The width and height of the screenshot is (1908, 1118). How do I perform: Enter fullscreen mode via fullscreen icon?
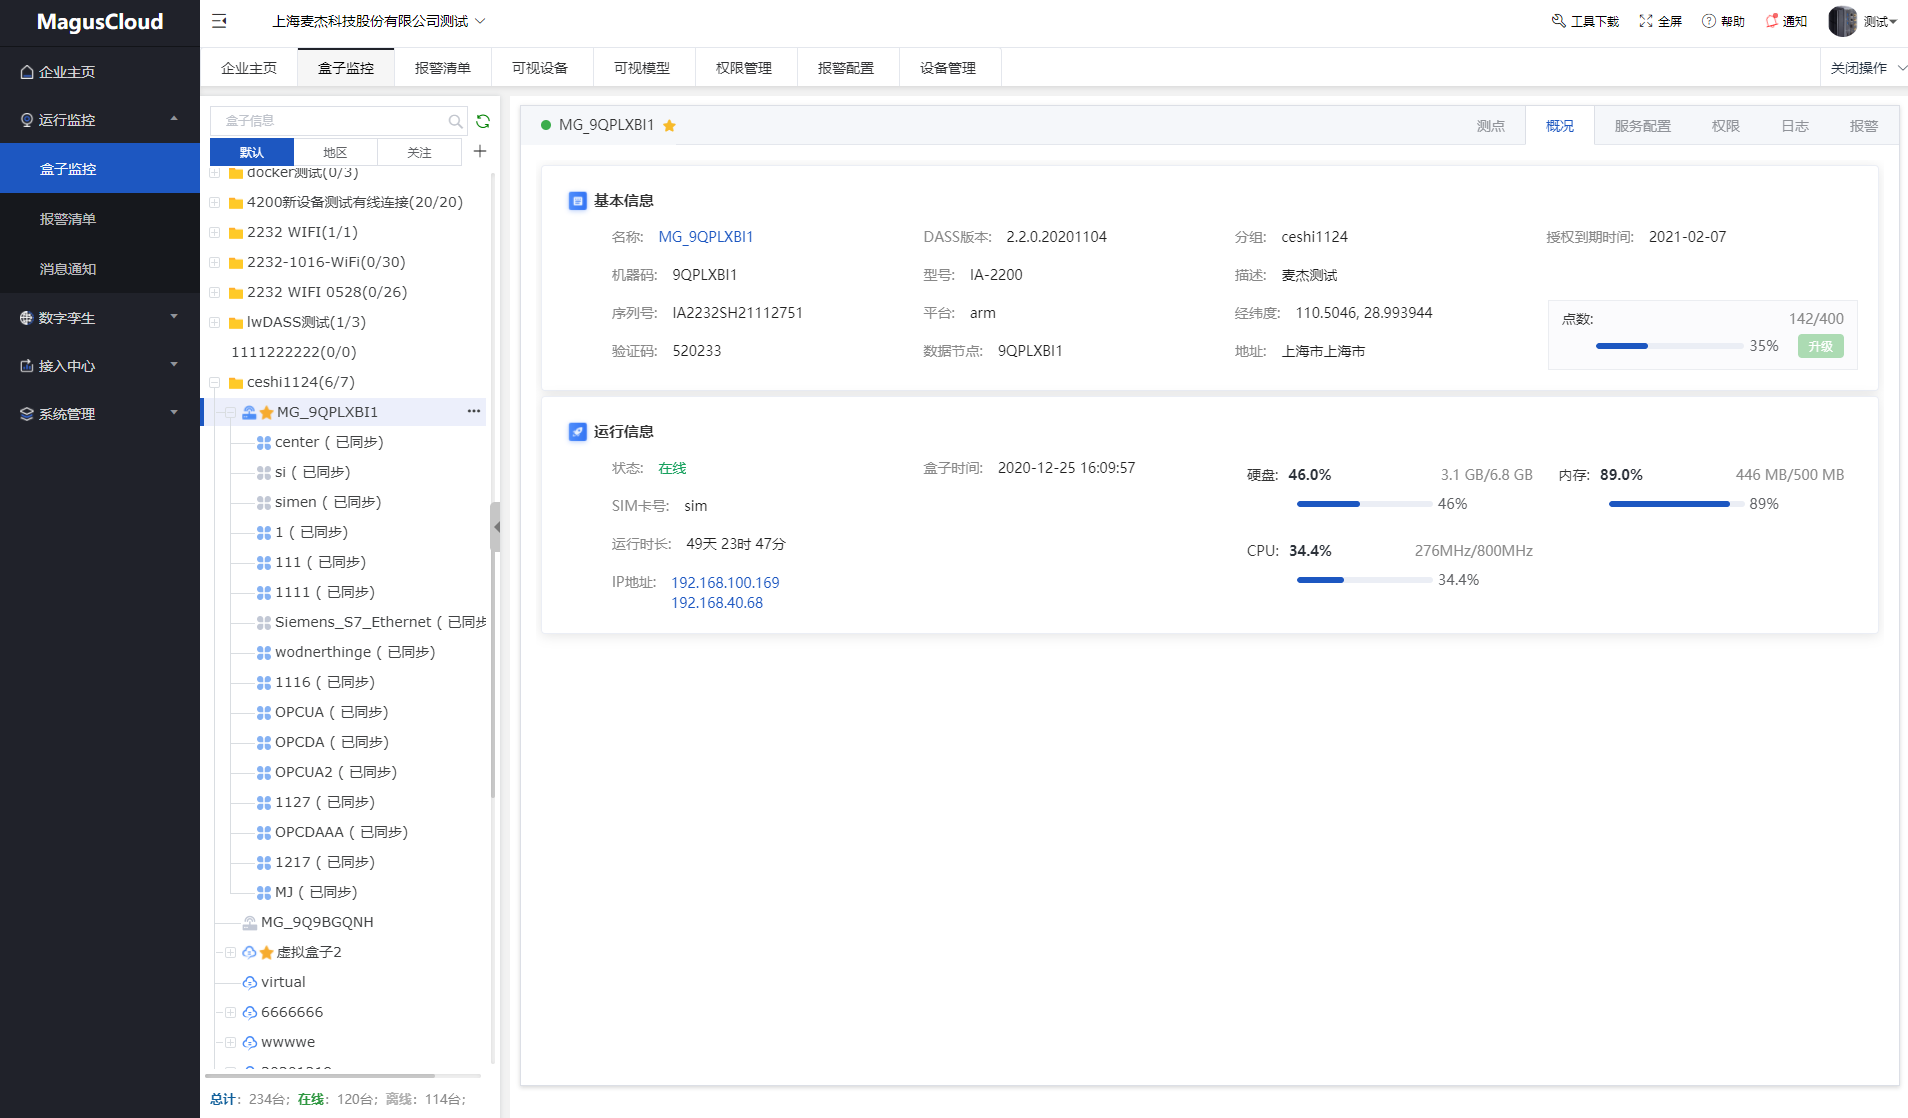tap(1646, 21)
